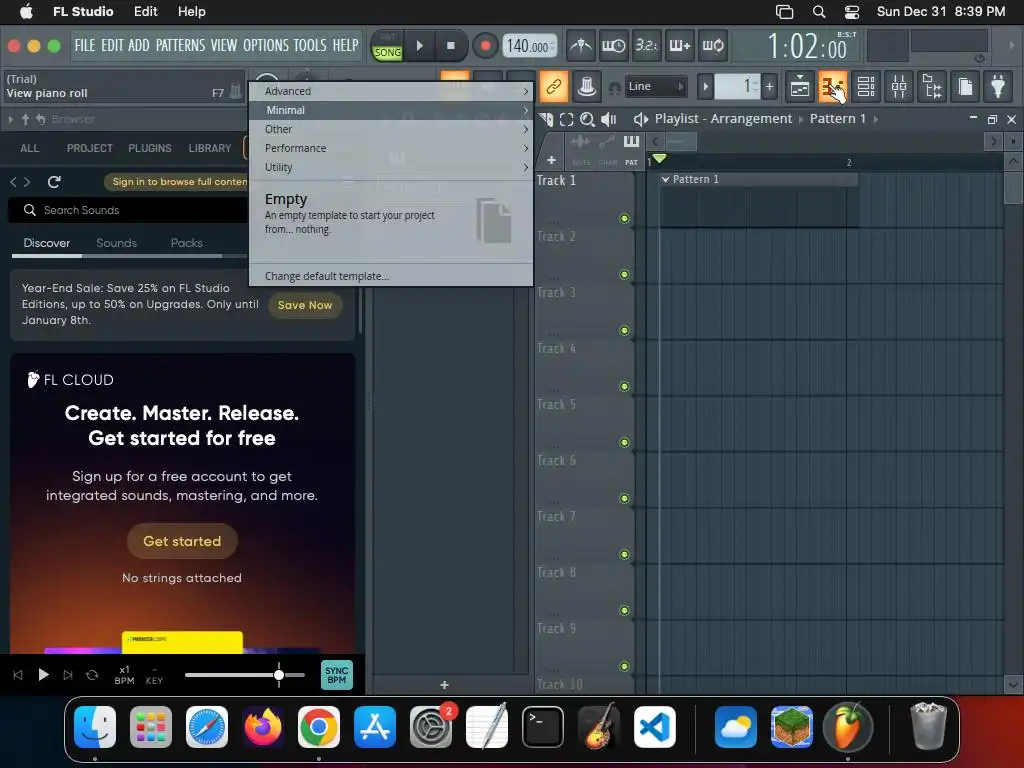The height and width of the screenshot is (768, 1024).
Task: Adjust the preview volume slider
Action: (x=245, y=675)
